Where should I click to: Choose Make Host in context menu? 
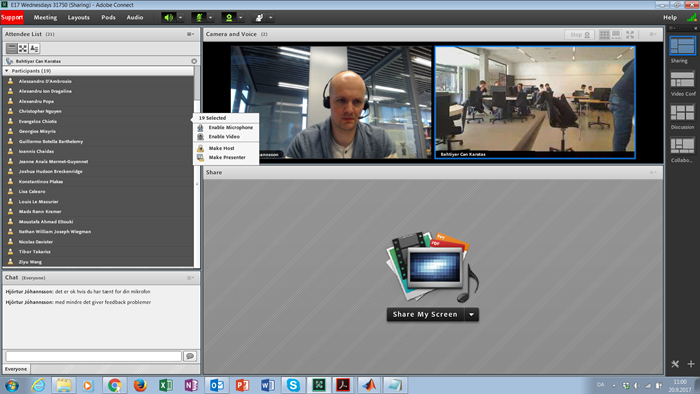[226, 148]
